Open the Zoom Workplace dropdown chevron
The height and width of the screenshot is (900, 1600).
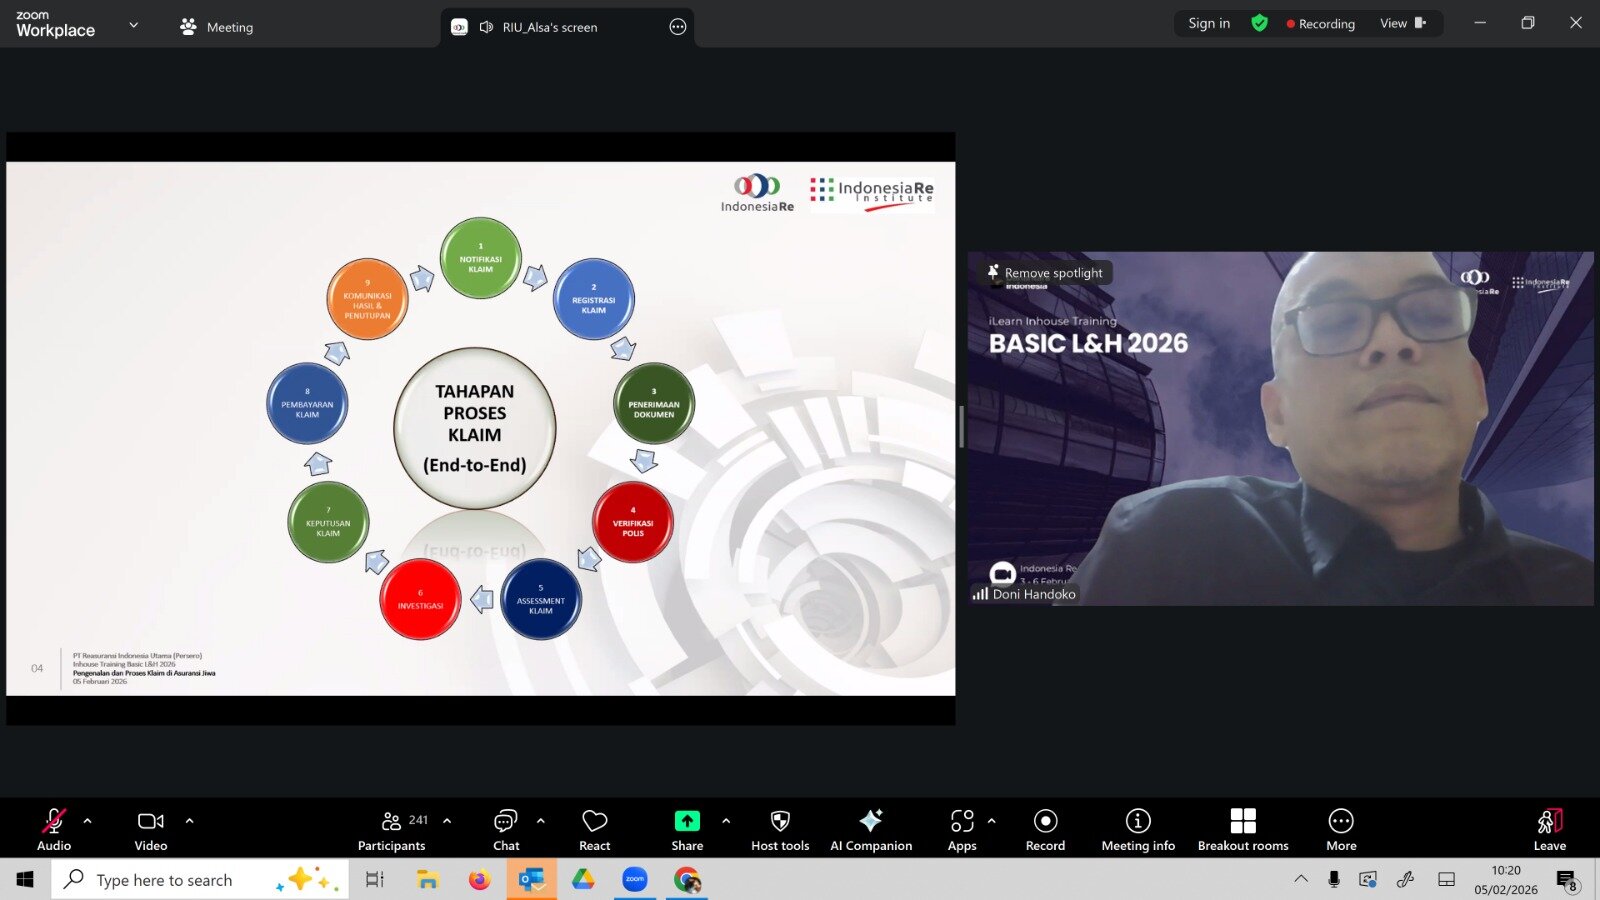pos(134,25)
